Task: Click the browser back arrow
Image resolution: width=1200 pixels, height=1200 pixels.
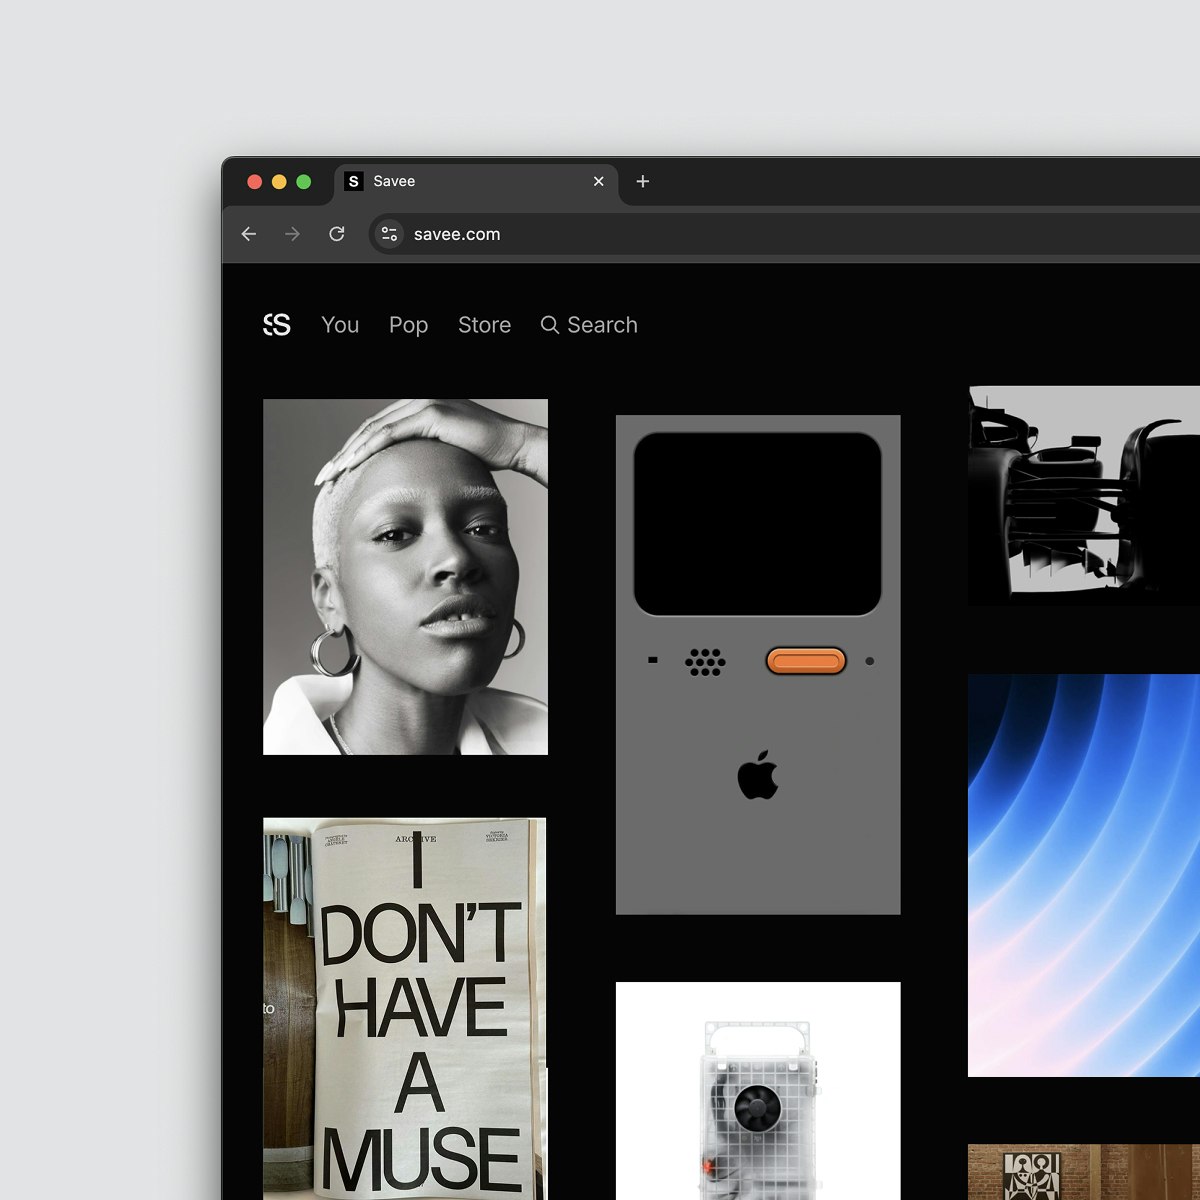Action: click(x=249, y=234)
